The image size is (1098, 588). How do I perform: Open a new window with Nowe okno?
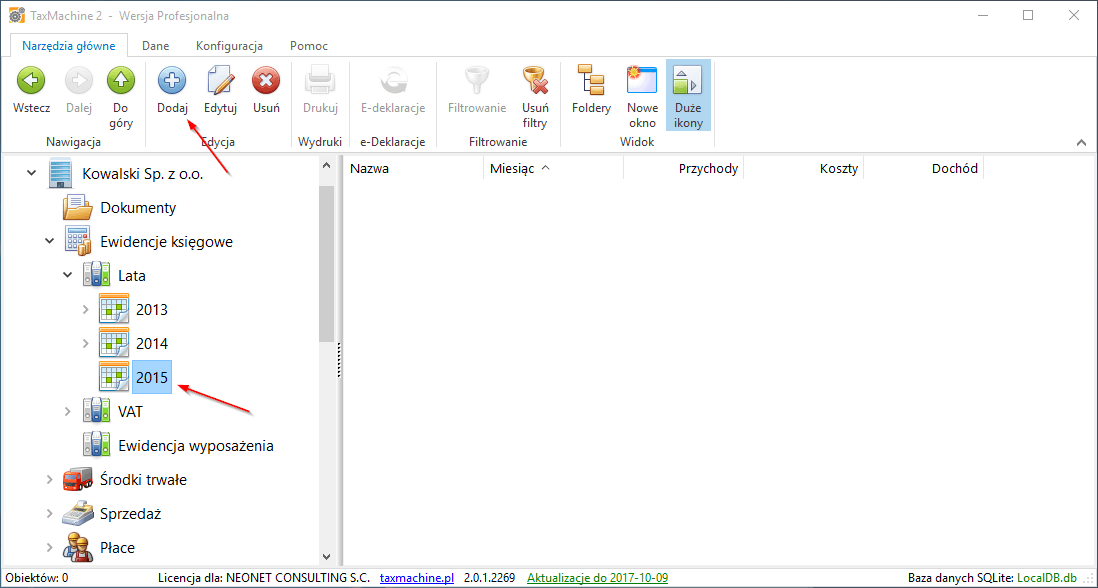tap(642, 81)
